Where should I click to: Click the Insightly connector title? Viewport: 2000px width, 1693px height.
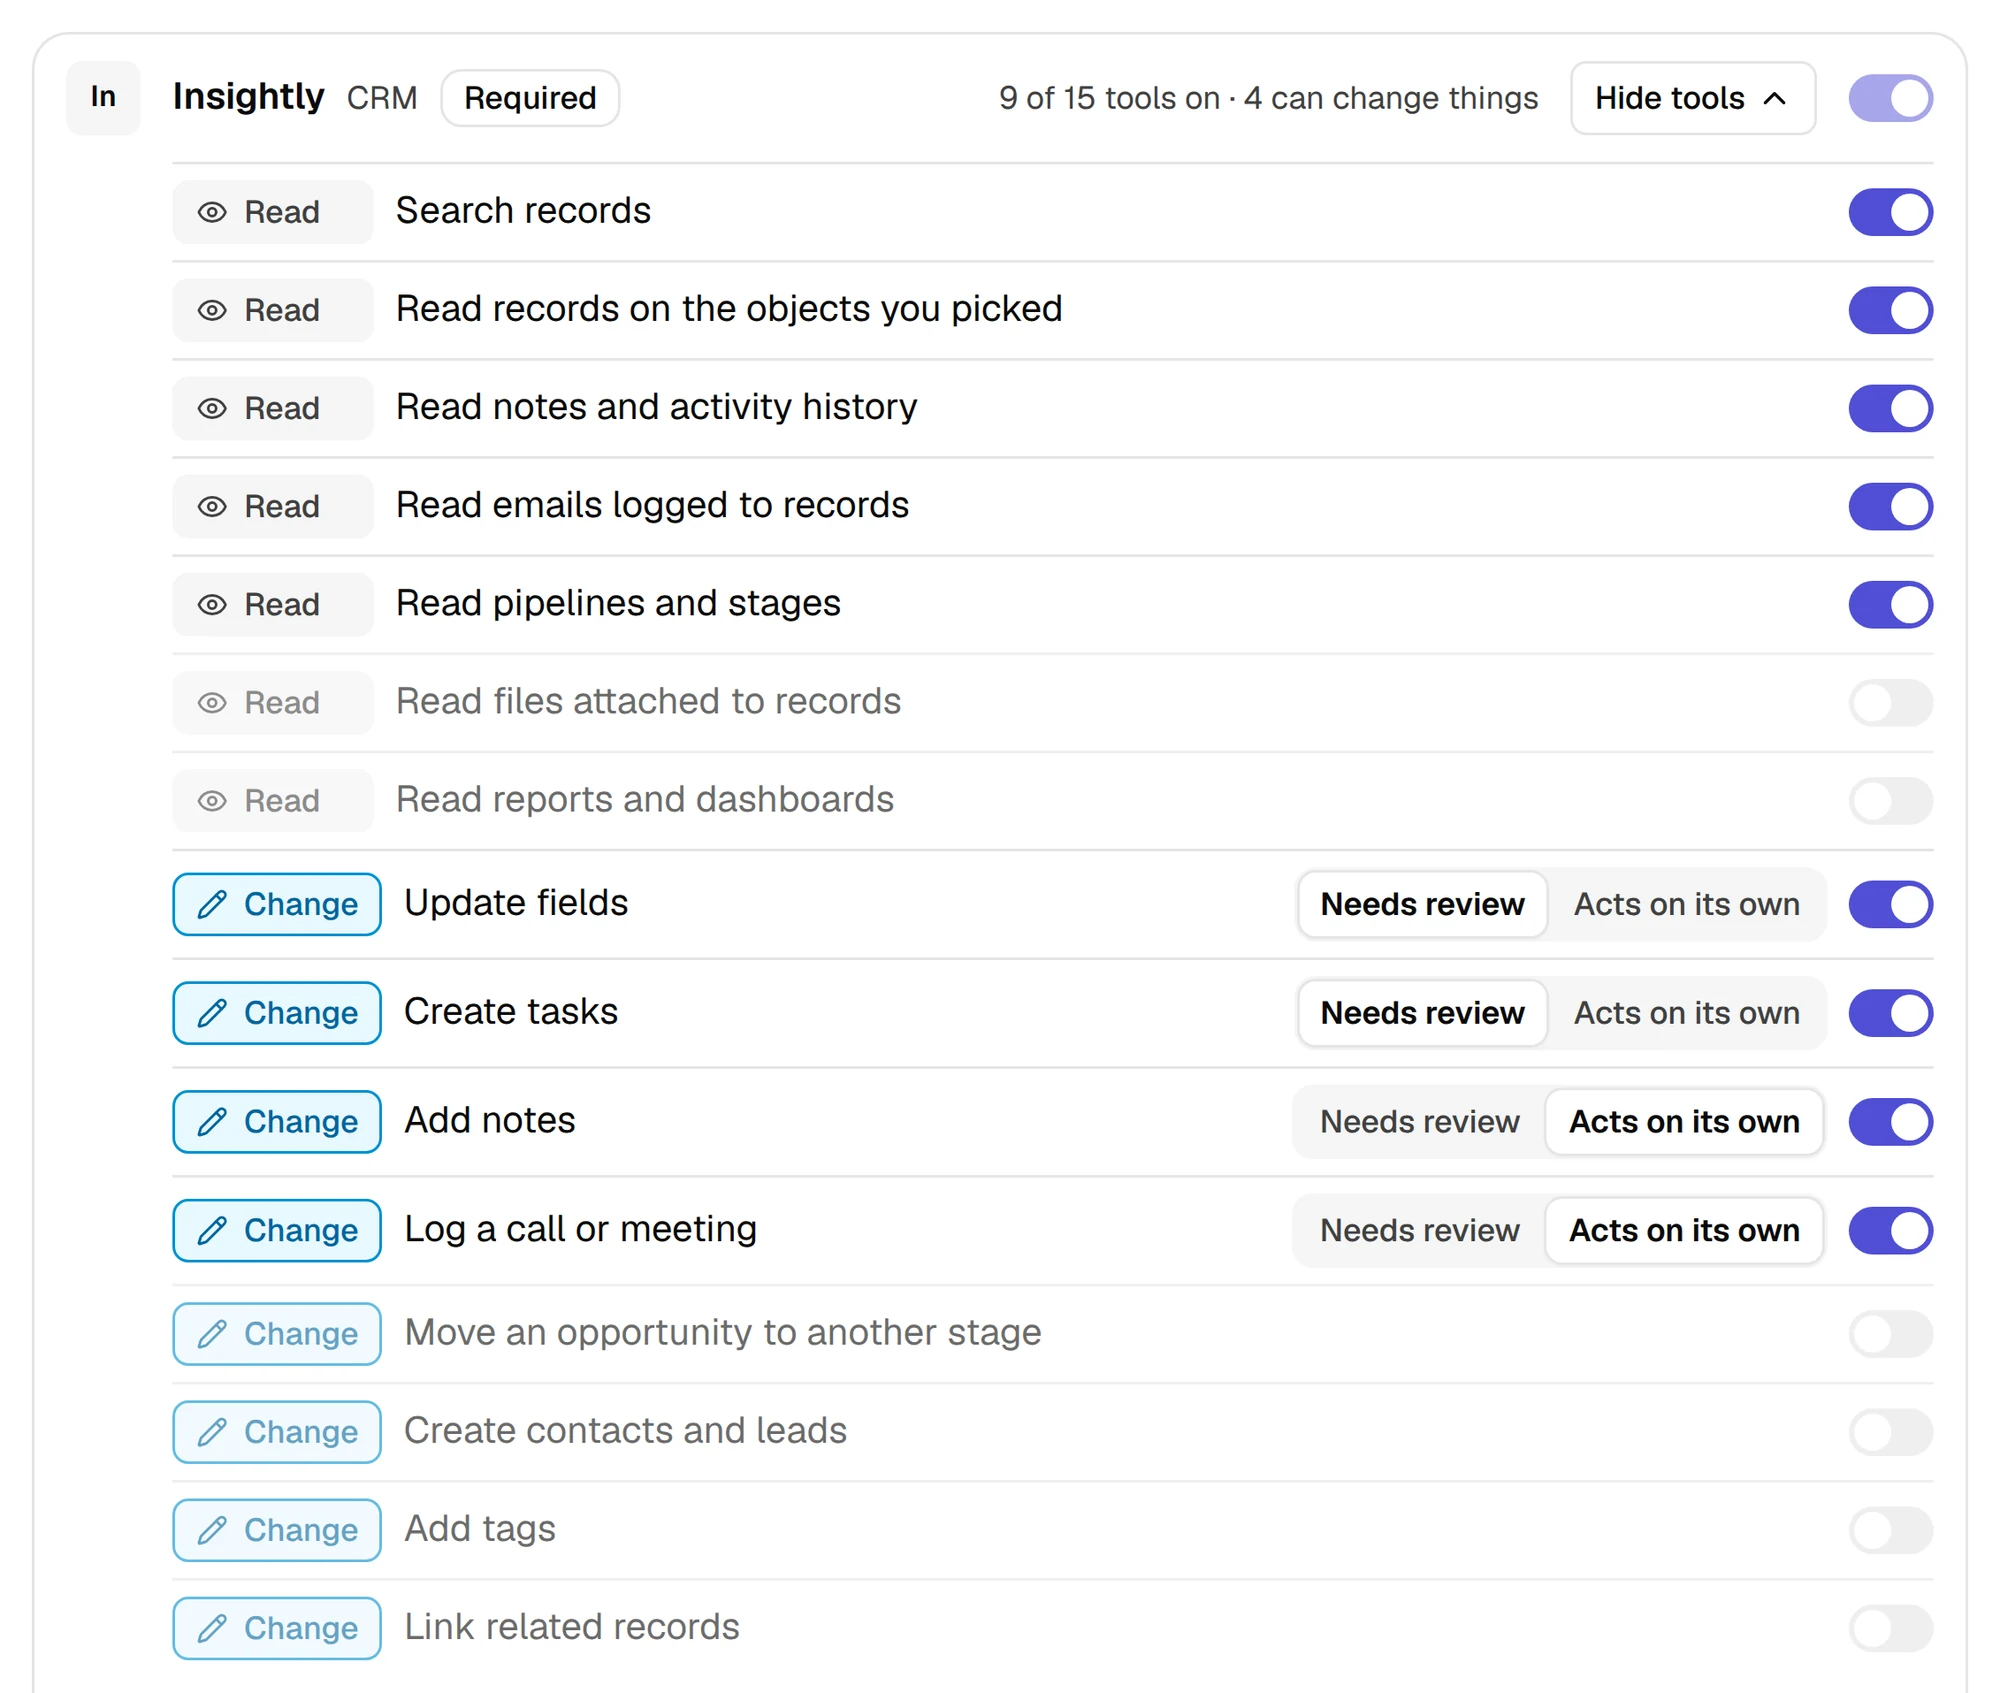pyautogui.click(x=248, y=97)
